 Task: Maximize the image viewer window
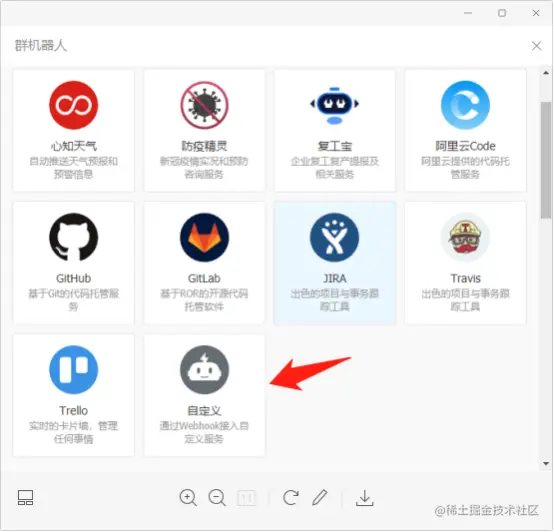(x=502, y=13)
